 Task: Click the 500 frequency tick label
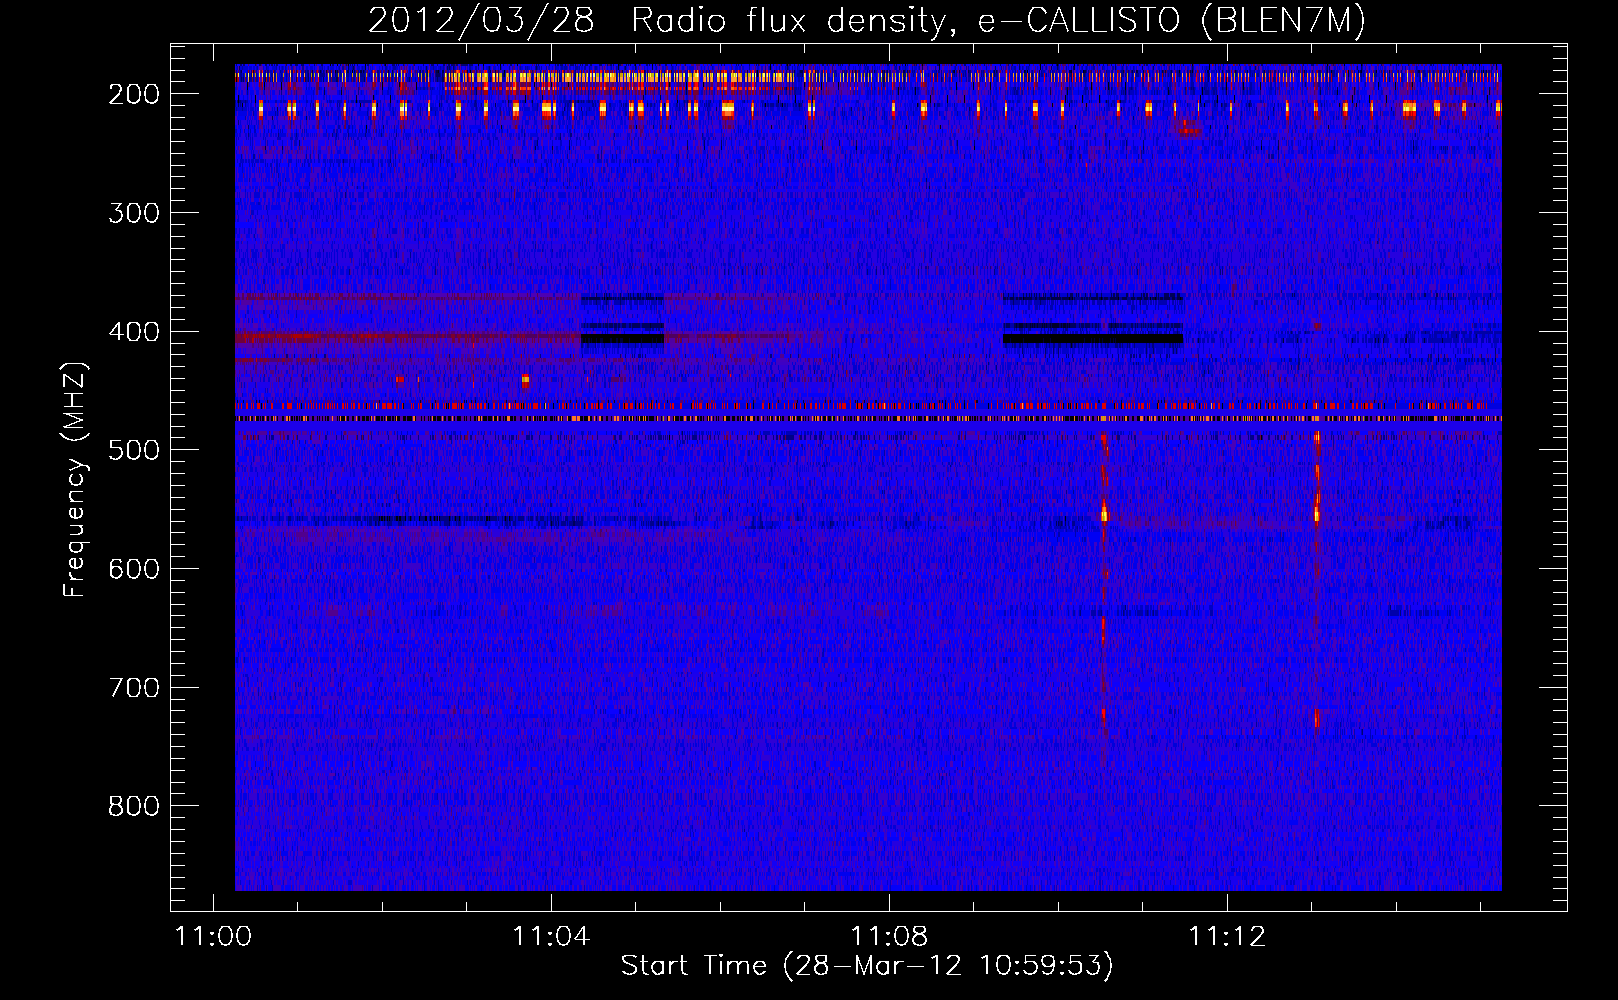pos(134,450)
